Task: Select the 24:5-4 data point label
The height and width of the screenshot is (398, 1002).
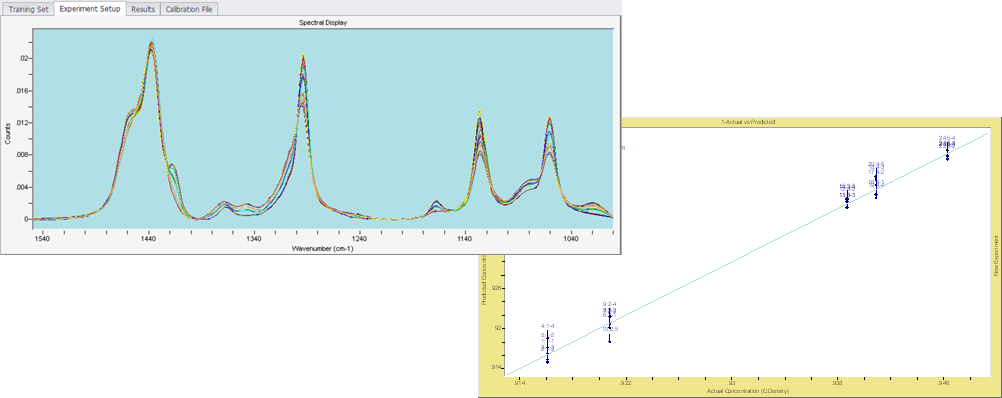Action: coord(946,138)
